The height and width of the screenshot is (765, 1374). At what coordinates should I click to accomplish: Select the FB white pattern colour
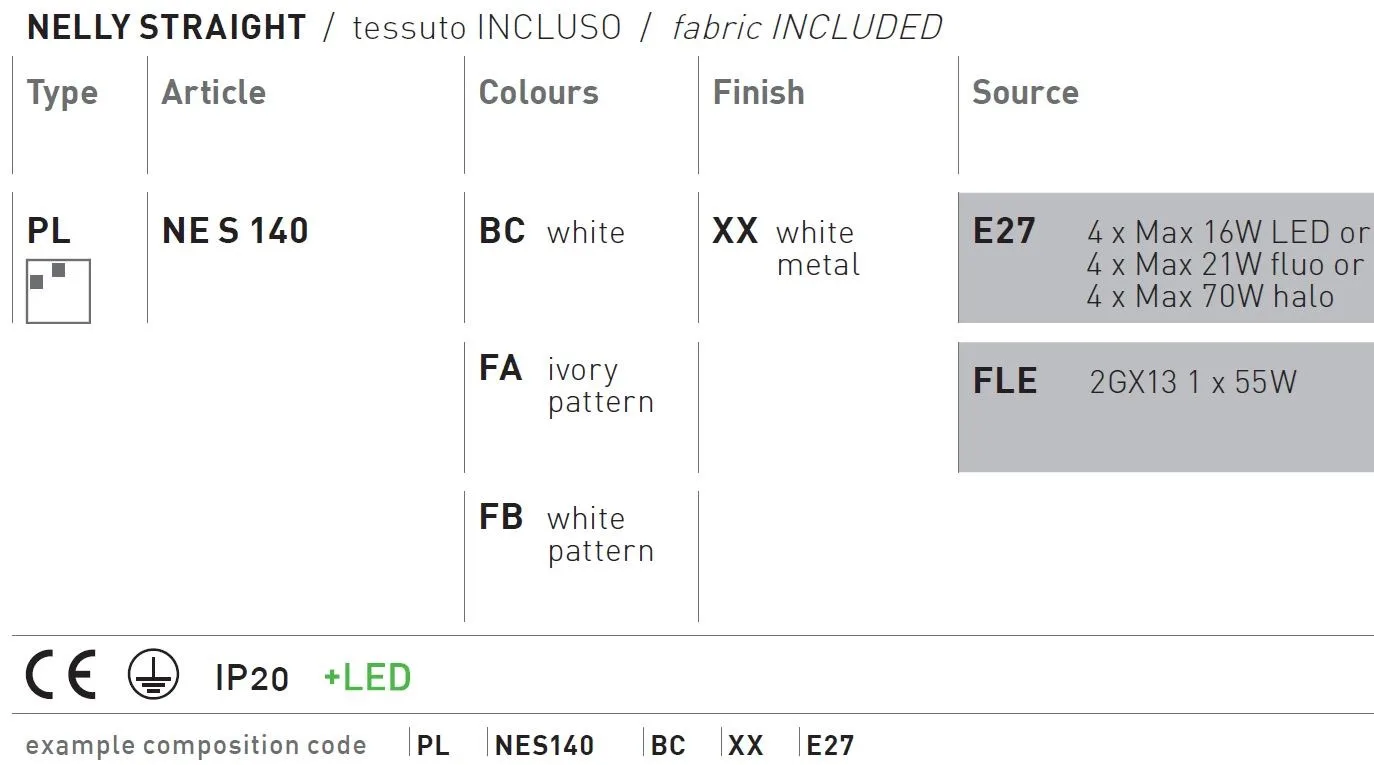[566, 533]
